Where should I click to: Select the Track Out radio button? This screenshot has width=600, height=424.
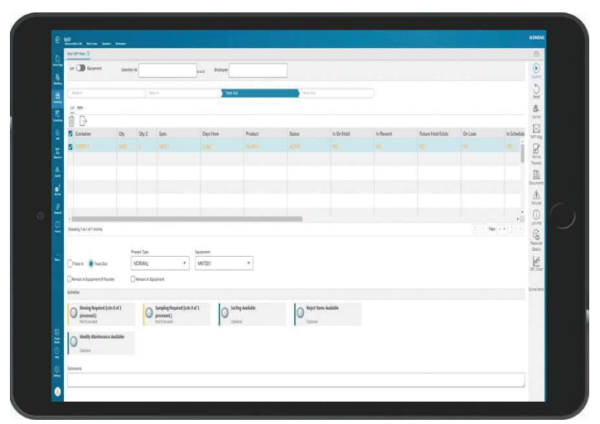click(90, 263)
